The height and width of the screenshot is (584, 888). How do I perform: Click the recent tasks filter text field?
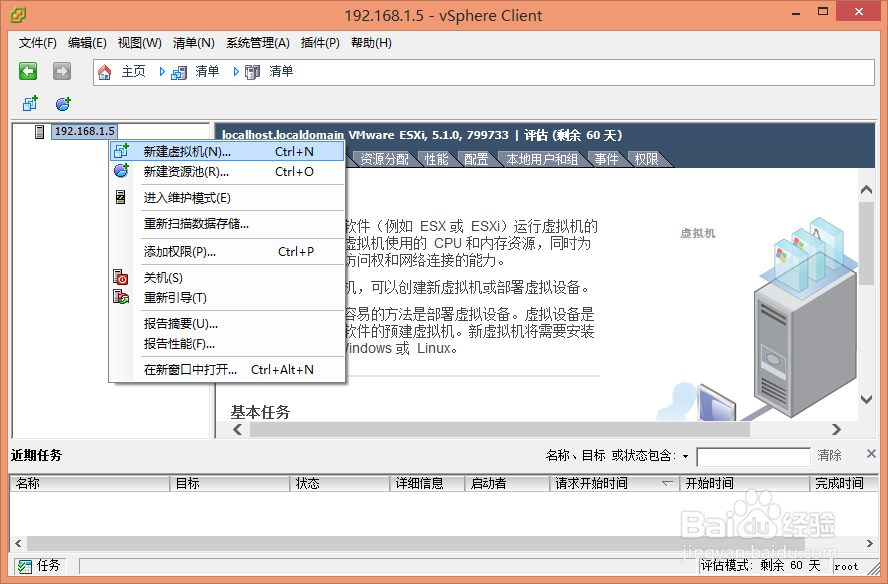[x=753, y=457]
